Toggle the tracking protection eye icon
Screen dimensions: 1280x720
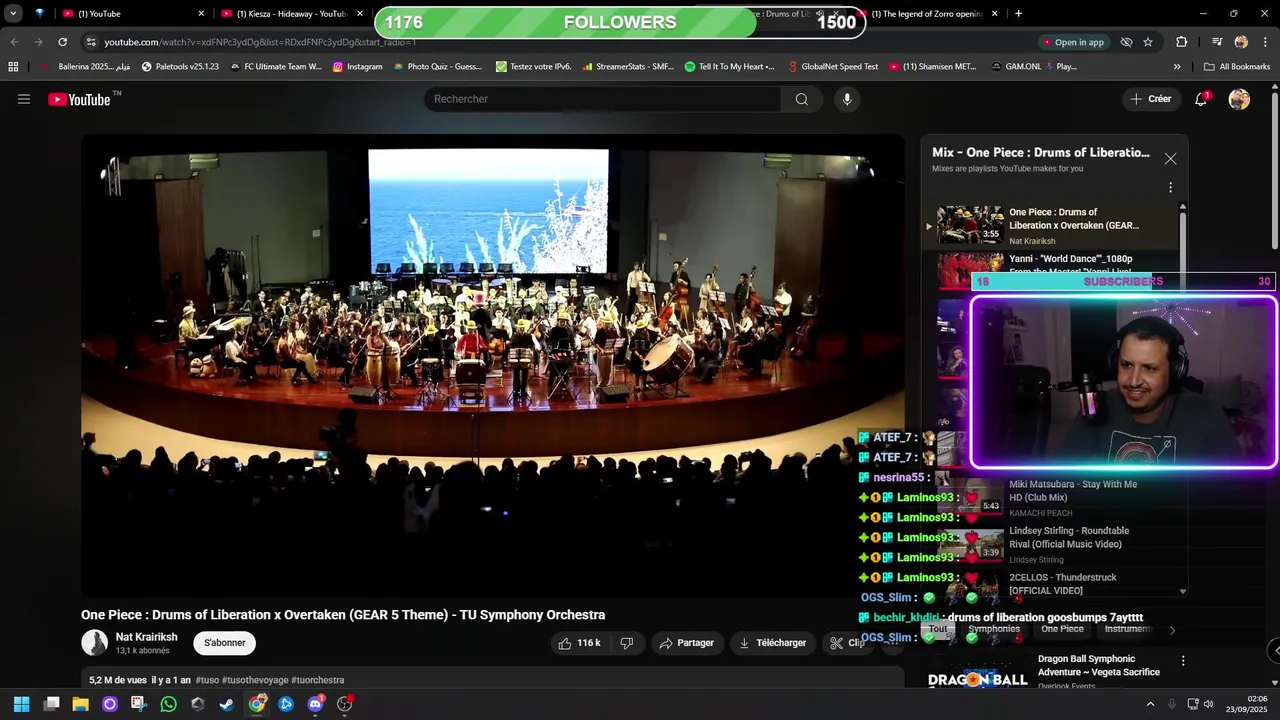coord(1126,42)
